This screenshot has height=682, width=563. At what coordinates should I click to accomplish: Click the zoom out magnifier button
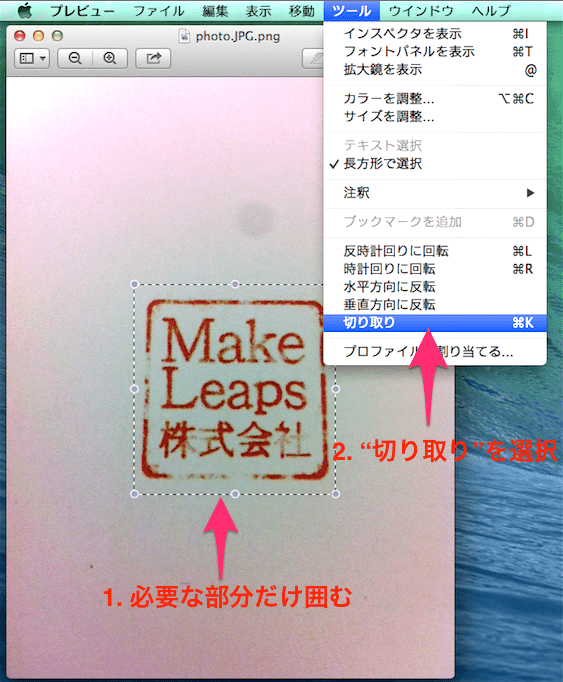click(75, 58)
